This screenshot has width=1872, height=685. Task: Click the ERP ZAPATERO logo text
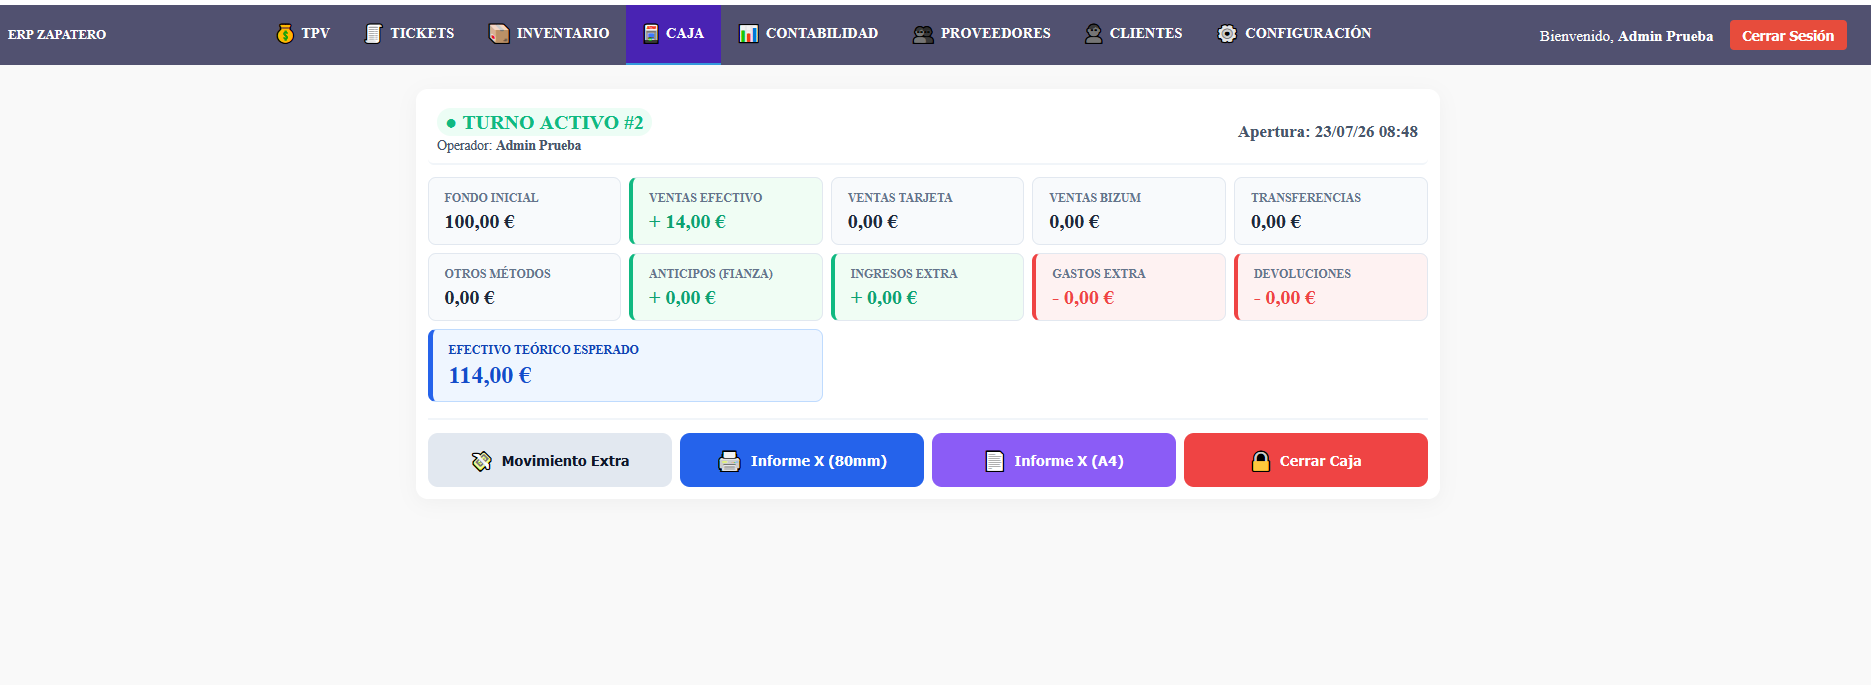point(57,35)
